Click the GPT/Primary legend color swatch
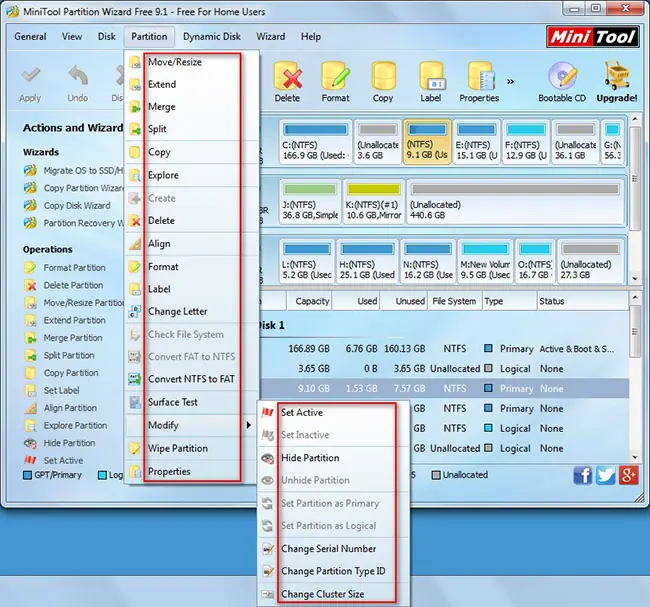This screenshot has width=650, height=607. point(27,475)
